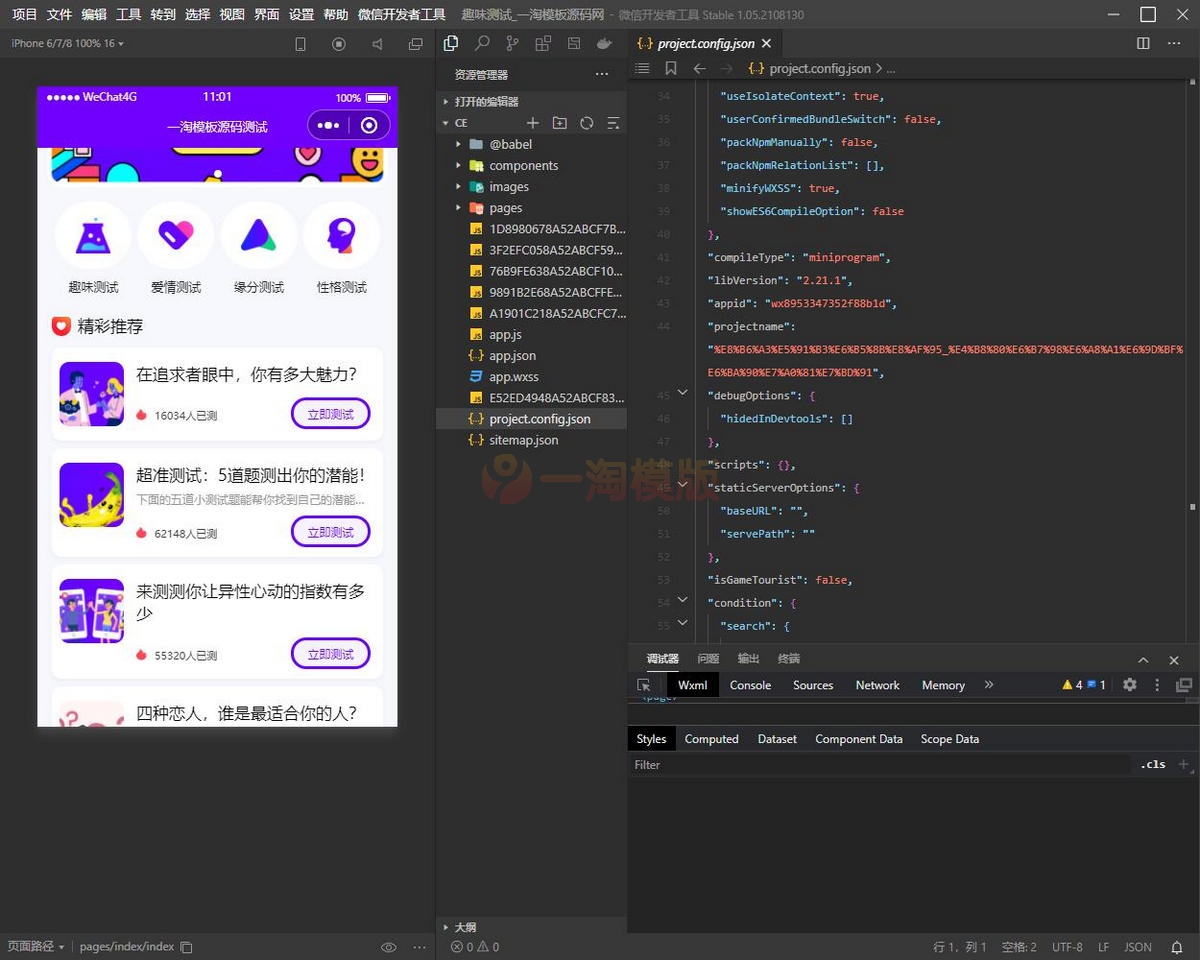The width and height of the screenshot is (1200, 960).
Task: Open the 页面路径 dropdown
Action: coord(36,947)
